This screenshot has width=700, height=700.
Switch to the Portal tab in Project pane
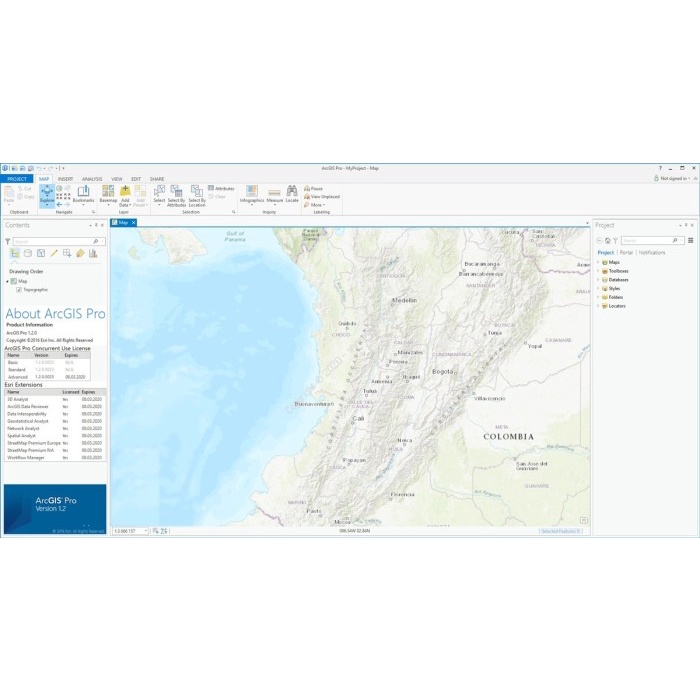point(626,253)
